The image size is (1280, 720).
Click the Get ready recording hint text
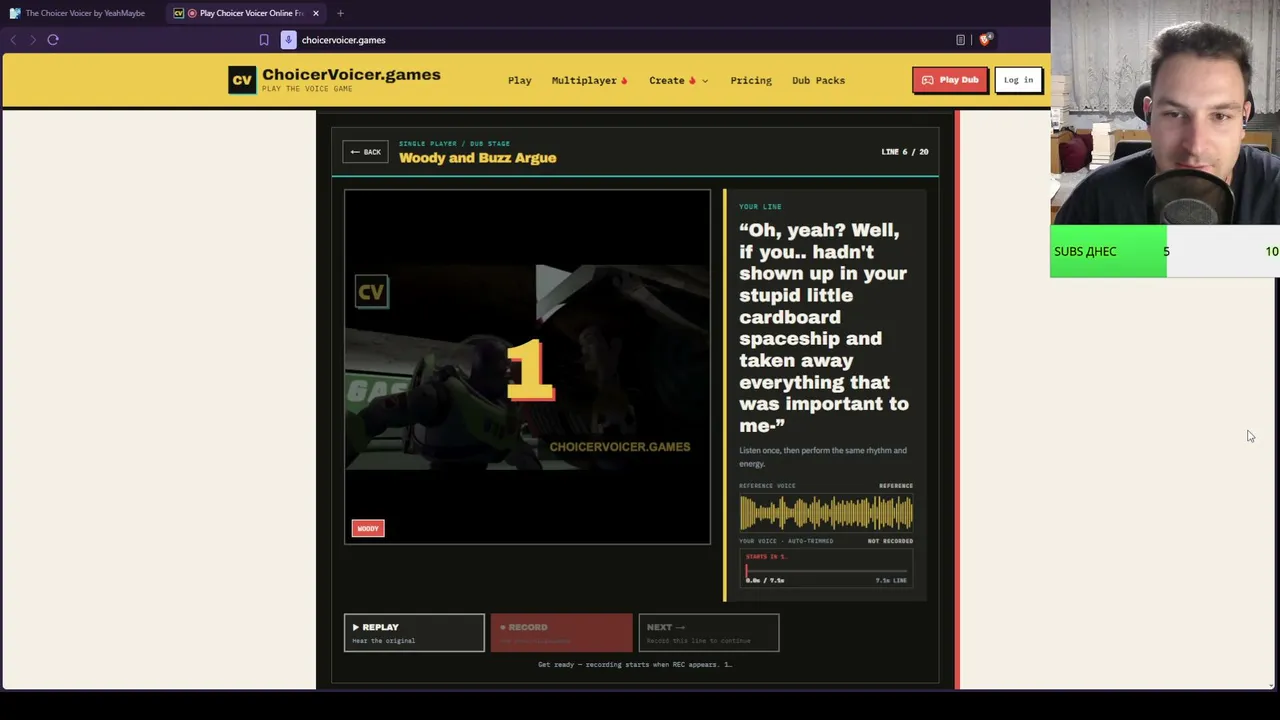(635, 664)
